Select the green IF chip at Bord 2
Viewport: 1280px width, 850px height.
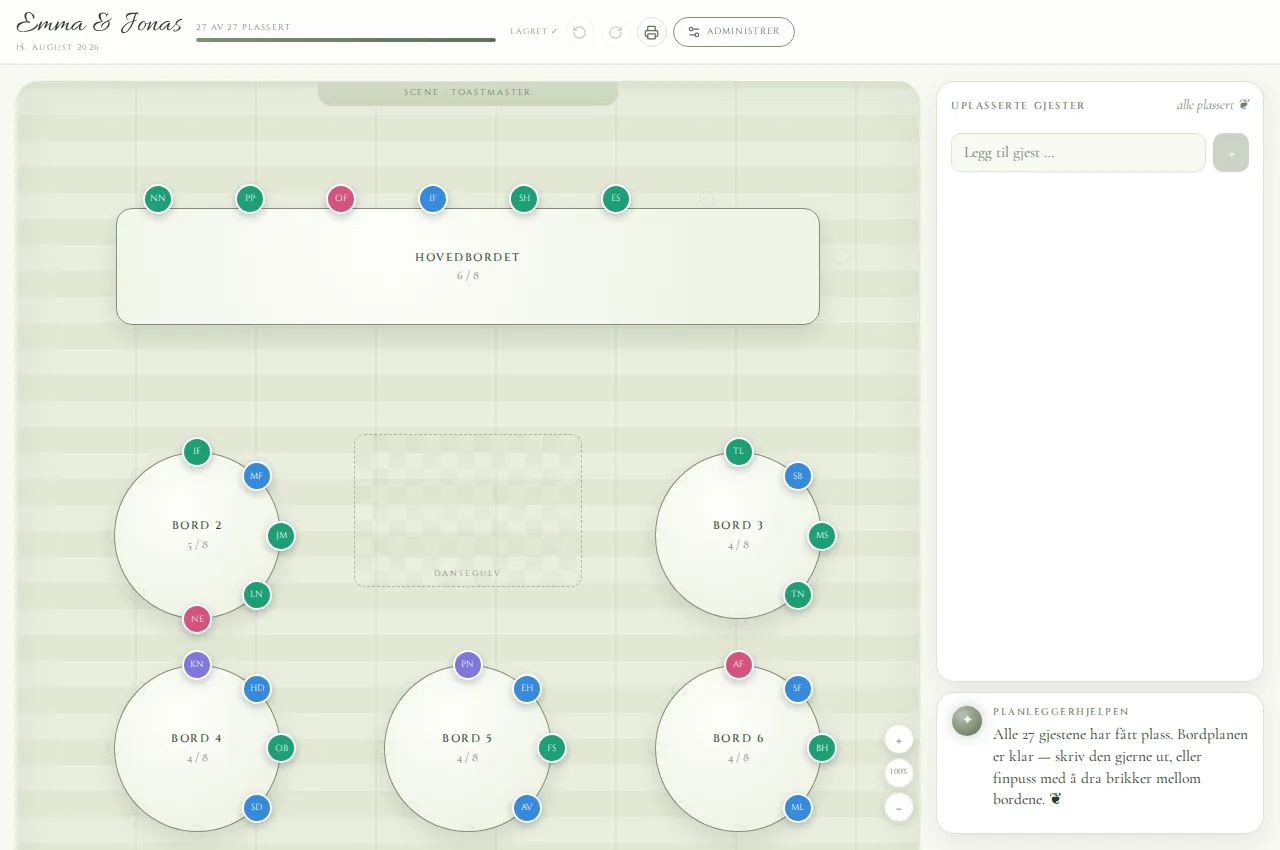pos(197,452)
